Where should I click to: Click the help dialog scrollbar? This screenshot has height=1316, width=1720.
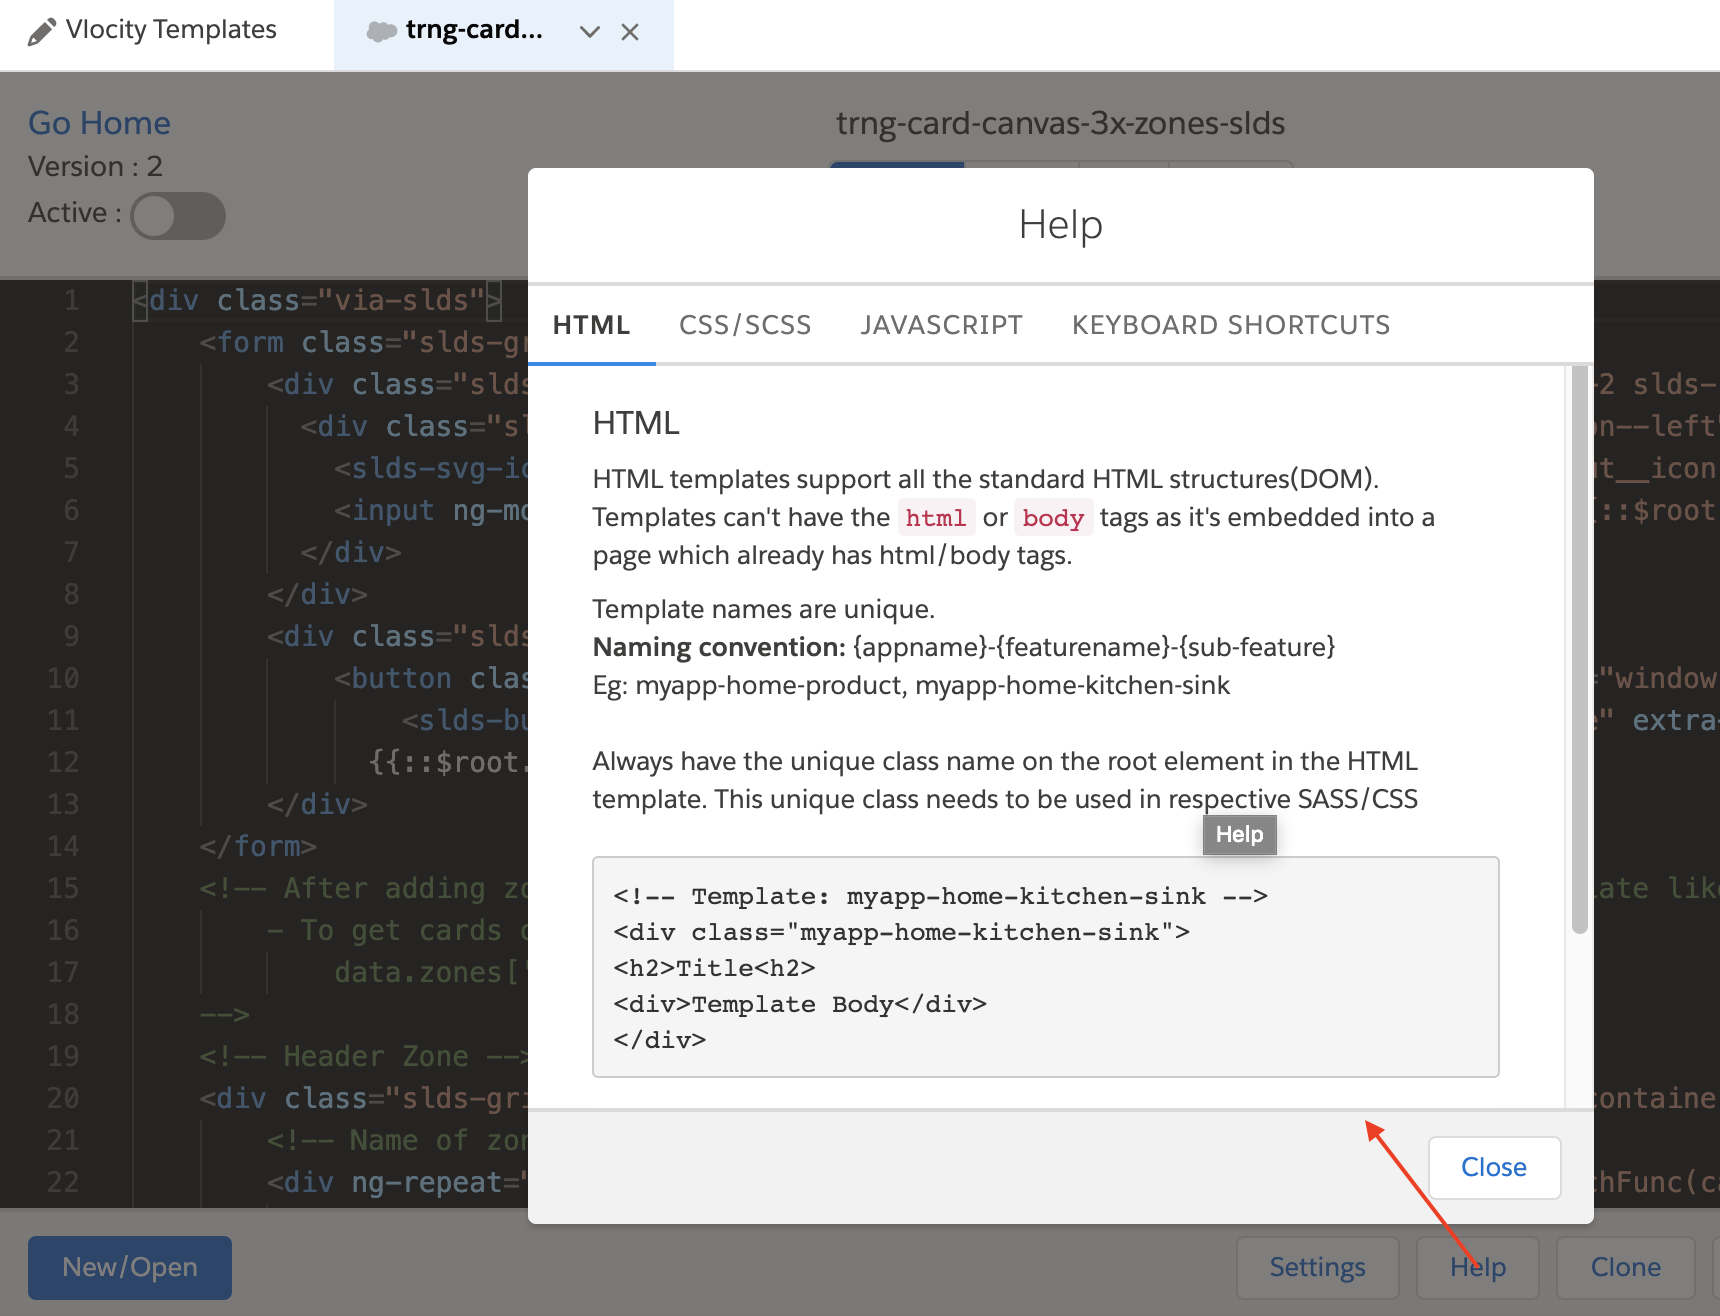1580,650
